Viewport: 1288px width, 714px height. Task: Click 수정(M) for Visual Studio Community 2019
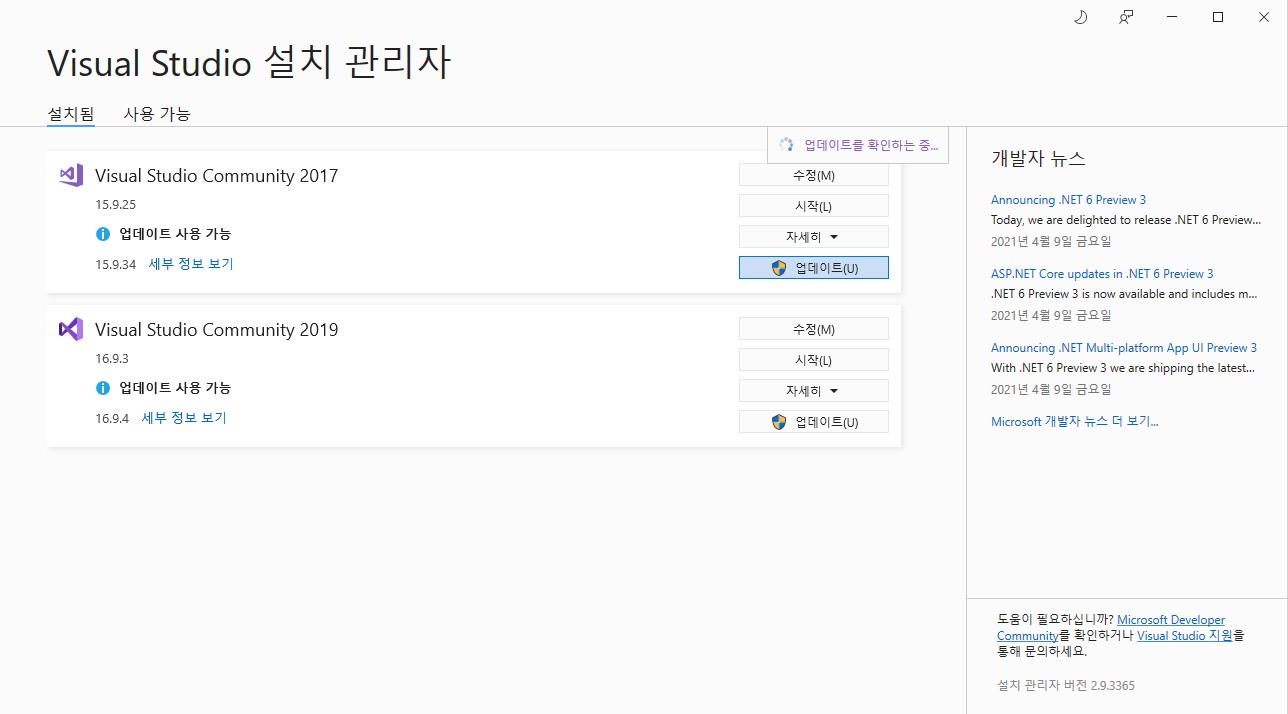point(814,329)
